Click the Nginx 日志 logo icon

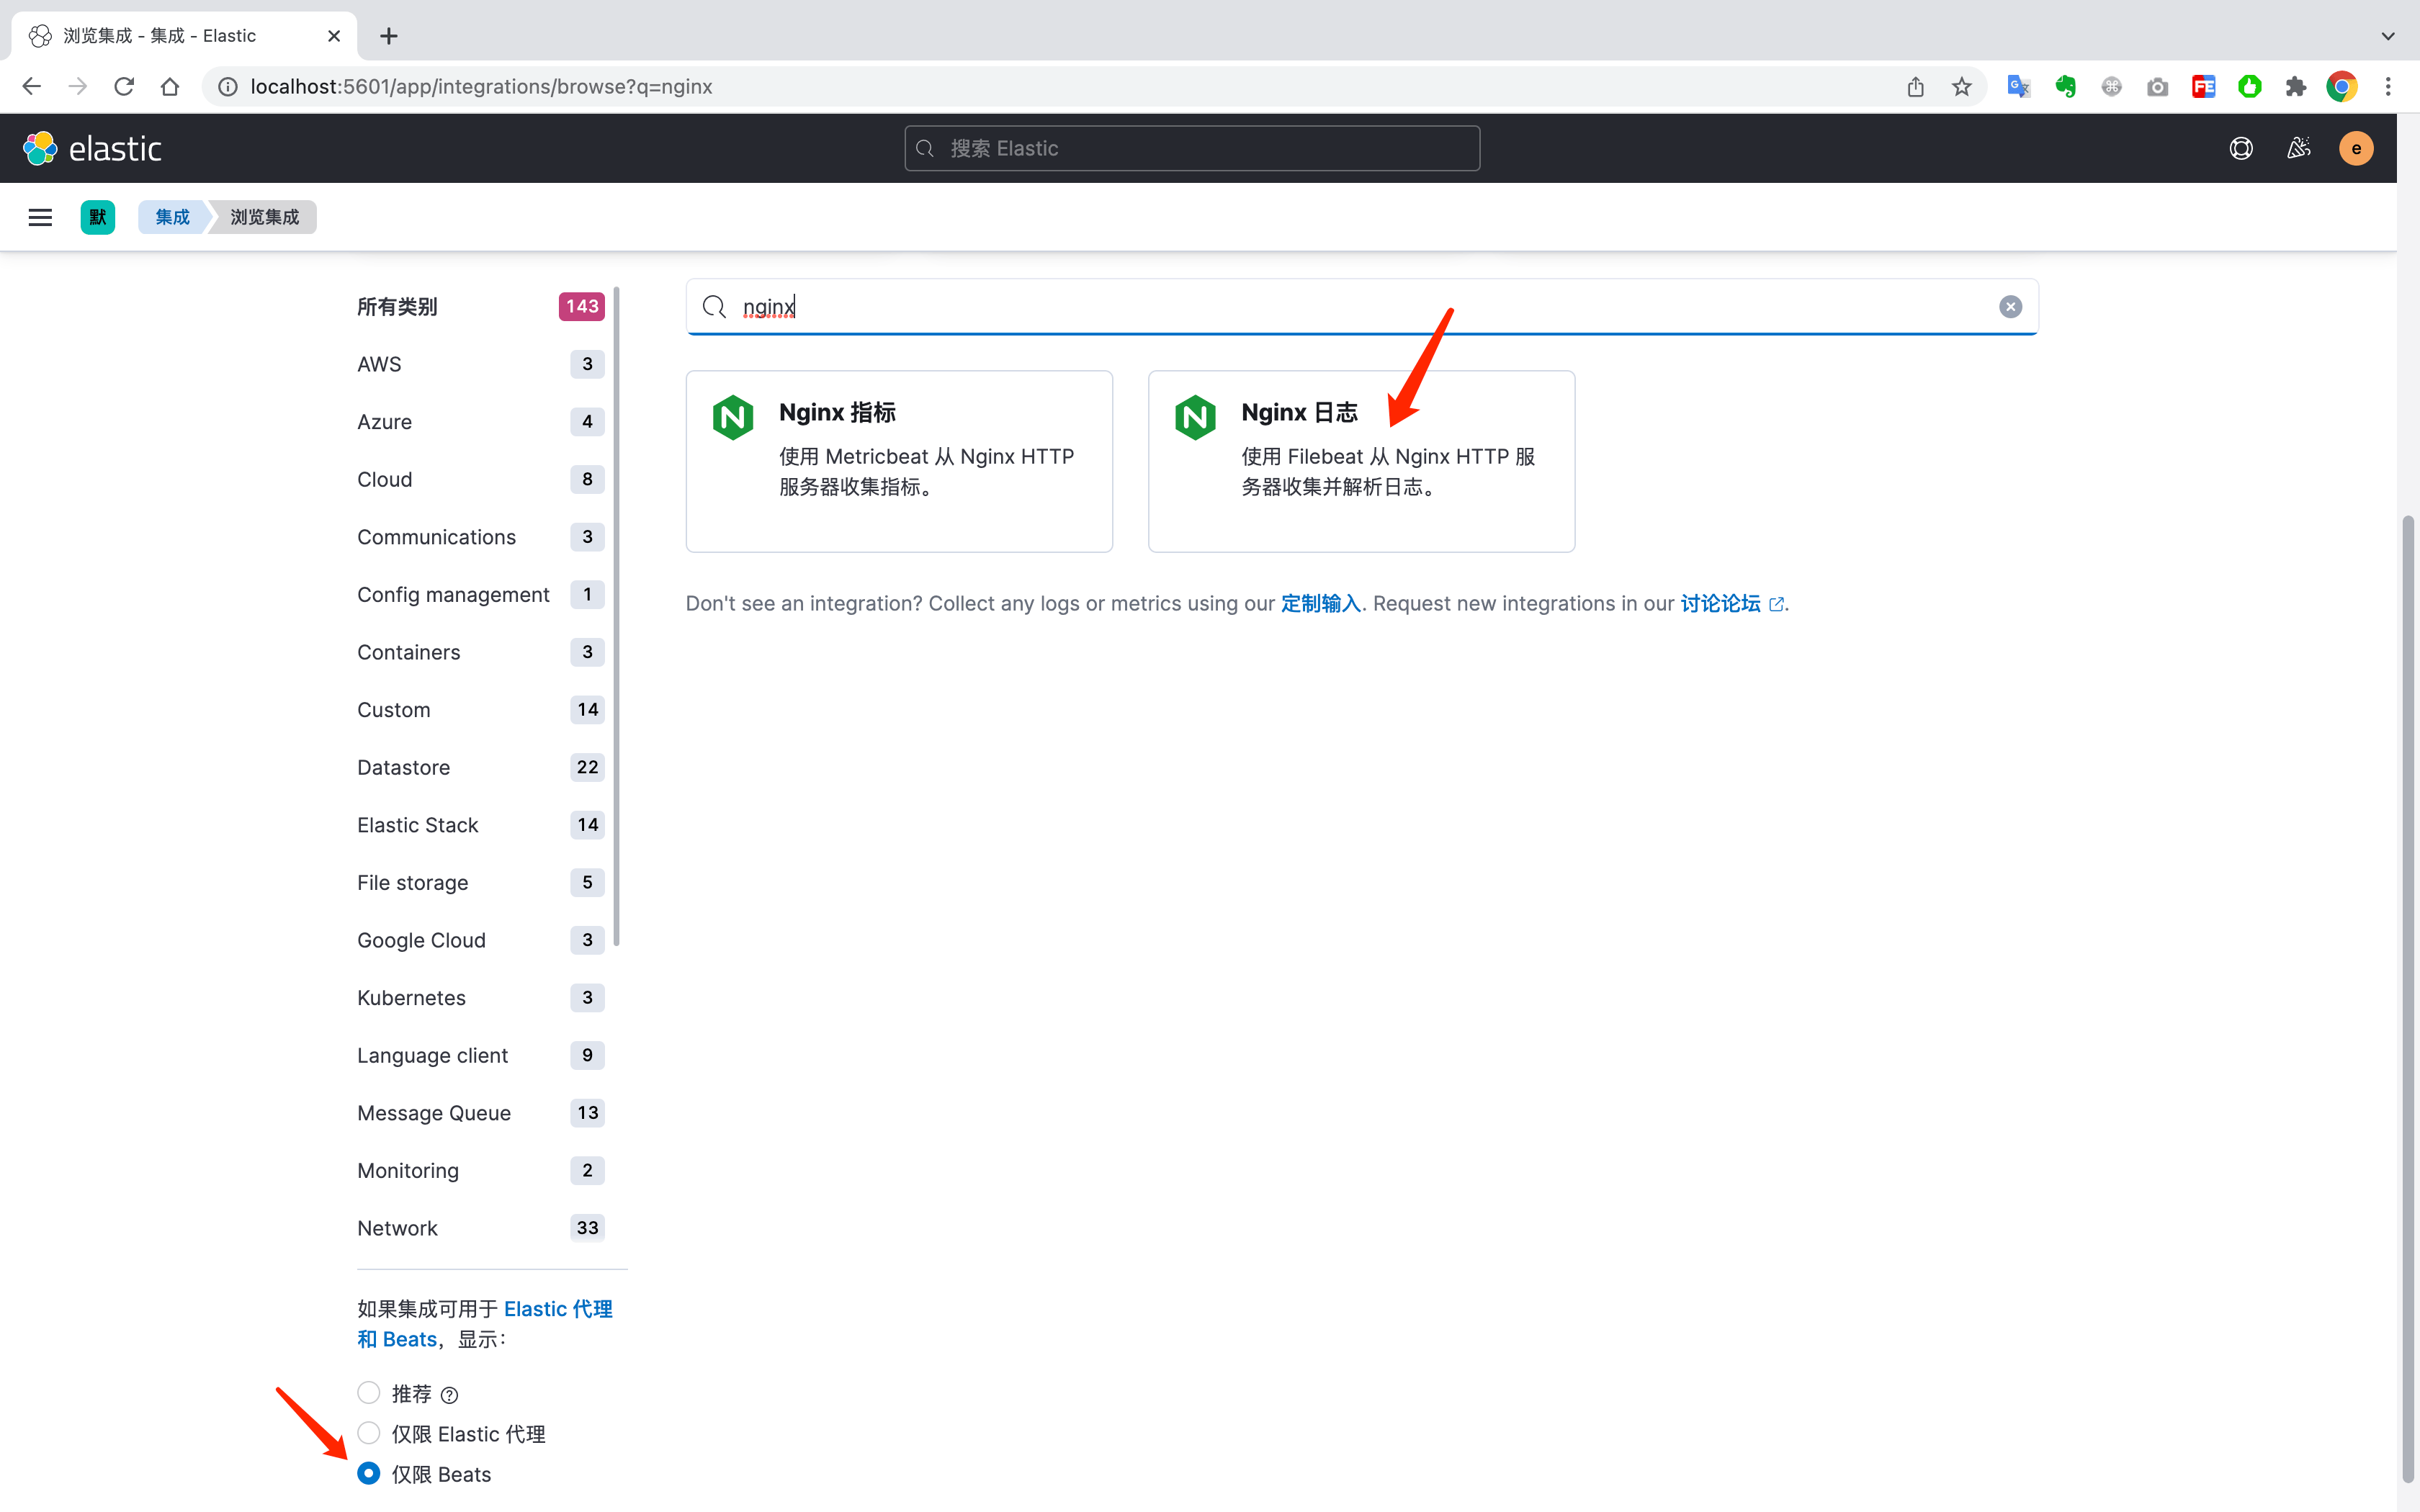click(1195, 417)
